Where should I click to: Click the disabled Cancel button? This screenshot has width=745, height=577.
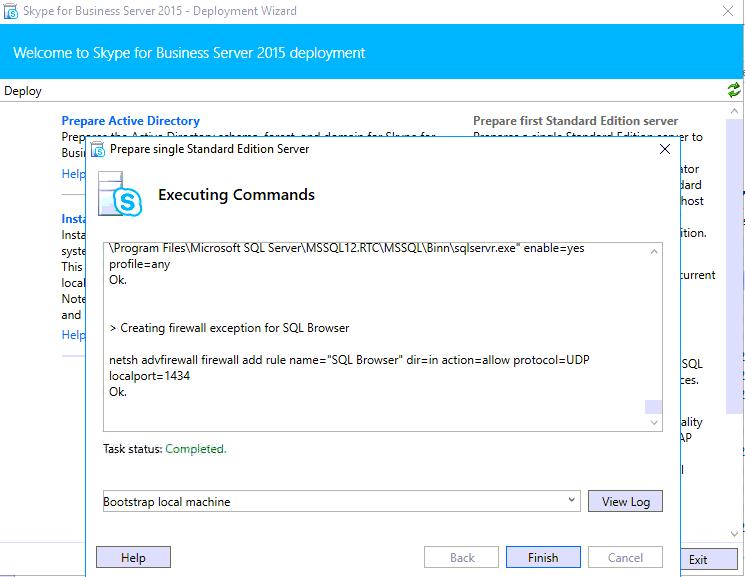pyautogui.click(x=625, y=557)
